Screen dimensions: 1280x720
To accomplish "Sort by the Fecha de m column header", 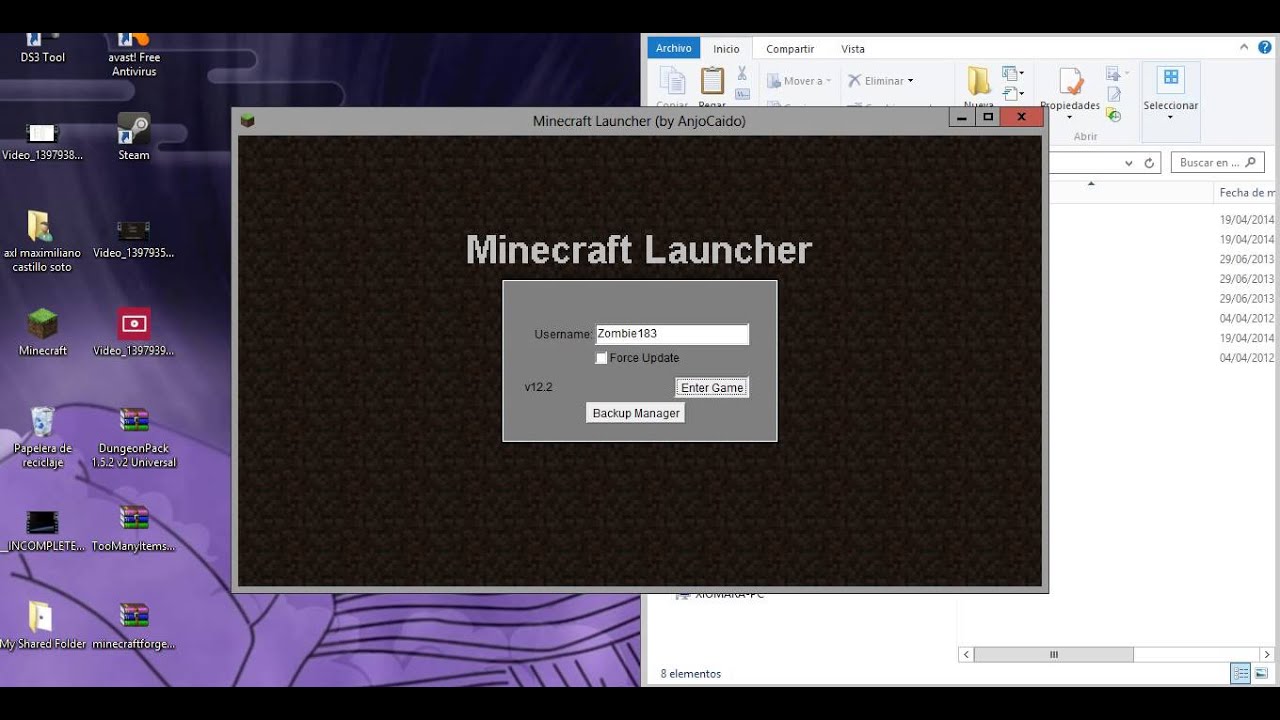I will (1247, 192).
